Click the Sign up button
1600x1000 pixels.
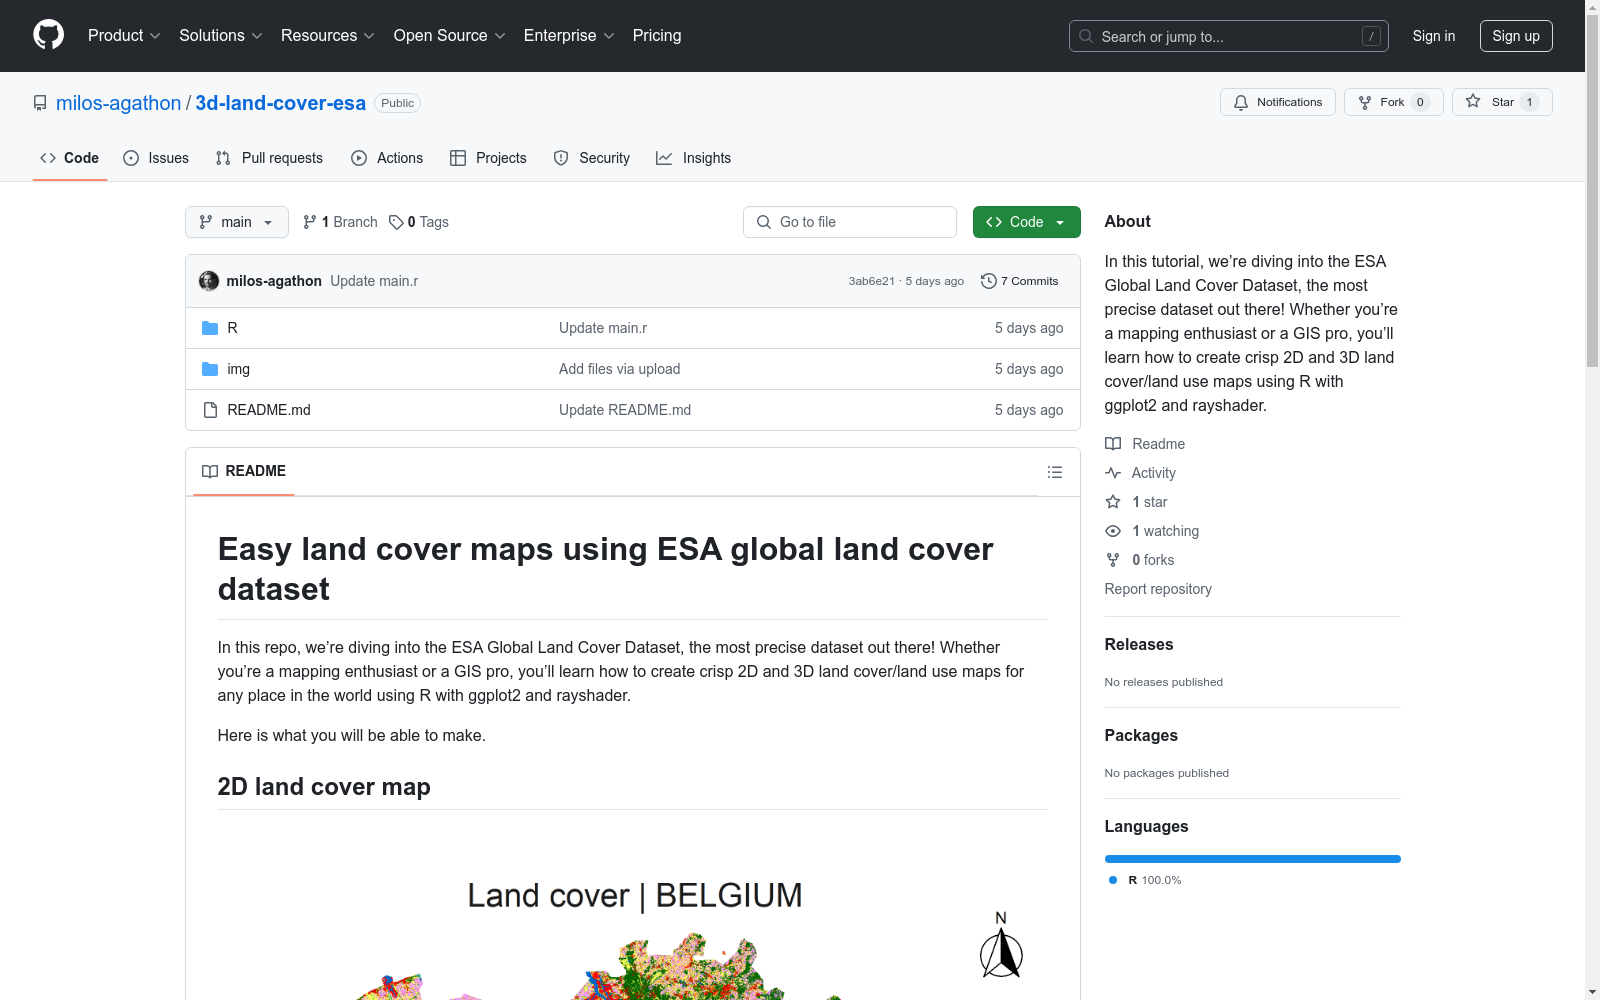(x=1516, y=36)
